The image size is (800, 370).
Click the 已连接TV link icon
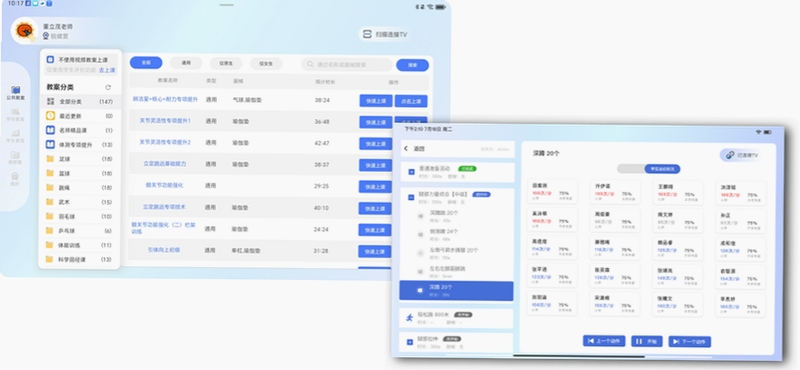pos(730,155)
